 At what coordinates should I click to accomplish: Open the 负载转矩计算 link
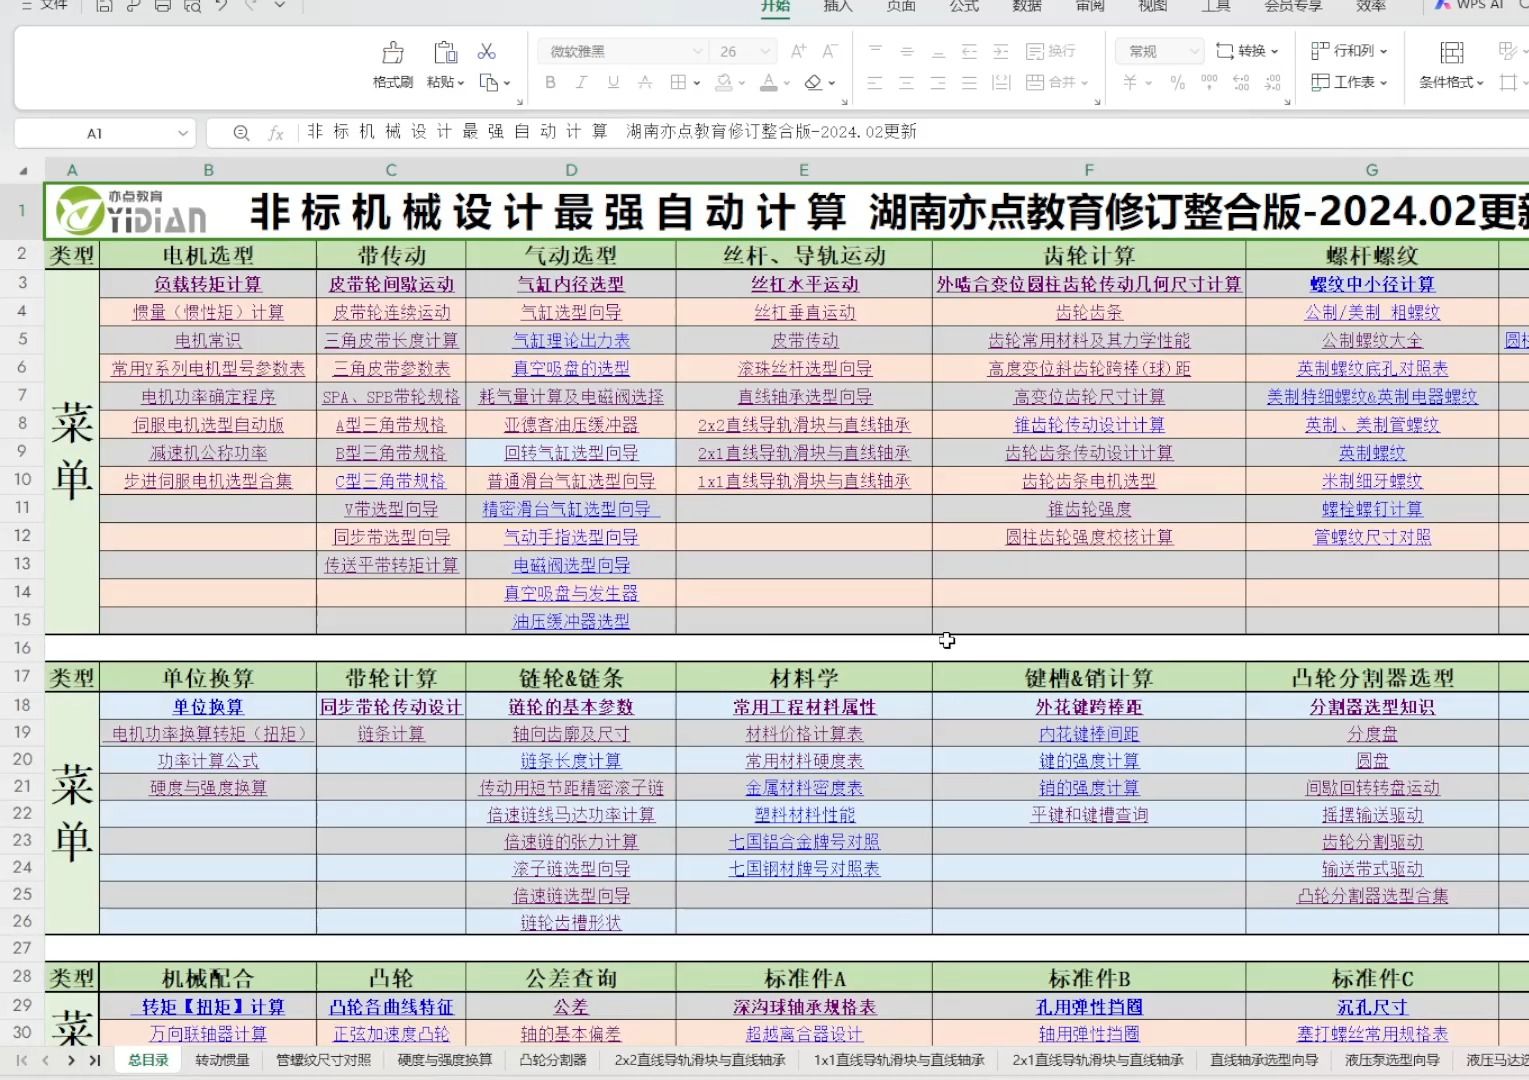tap(208, 285)
